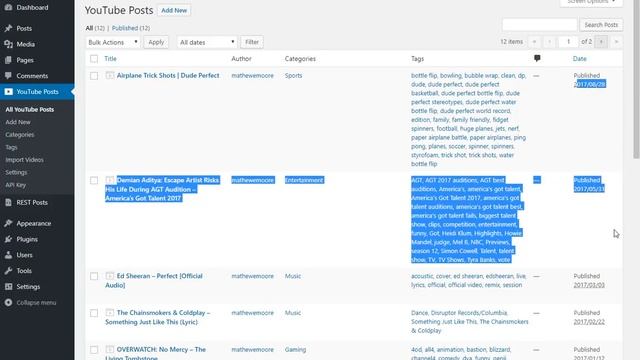The height and width of the screenshot is (360, 640).
Task: Open Import Videos submenu item
Action: (24, 160)
